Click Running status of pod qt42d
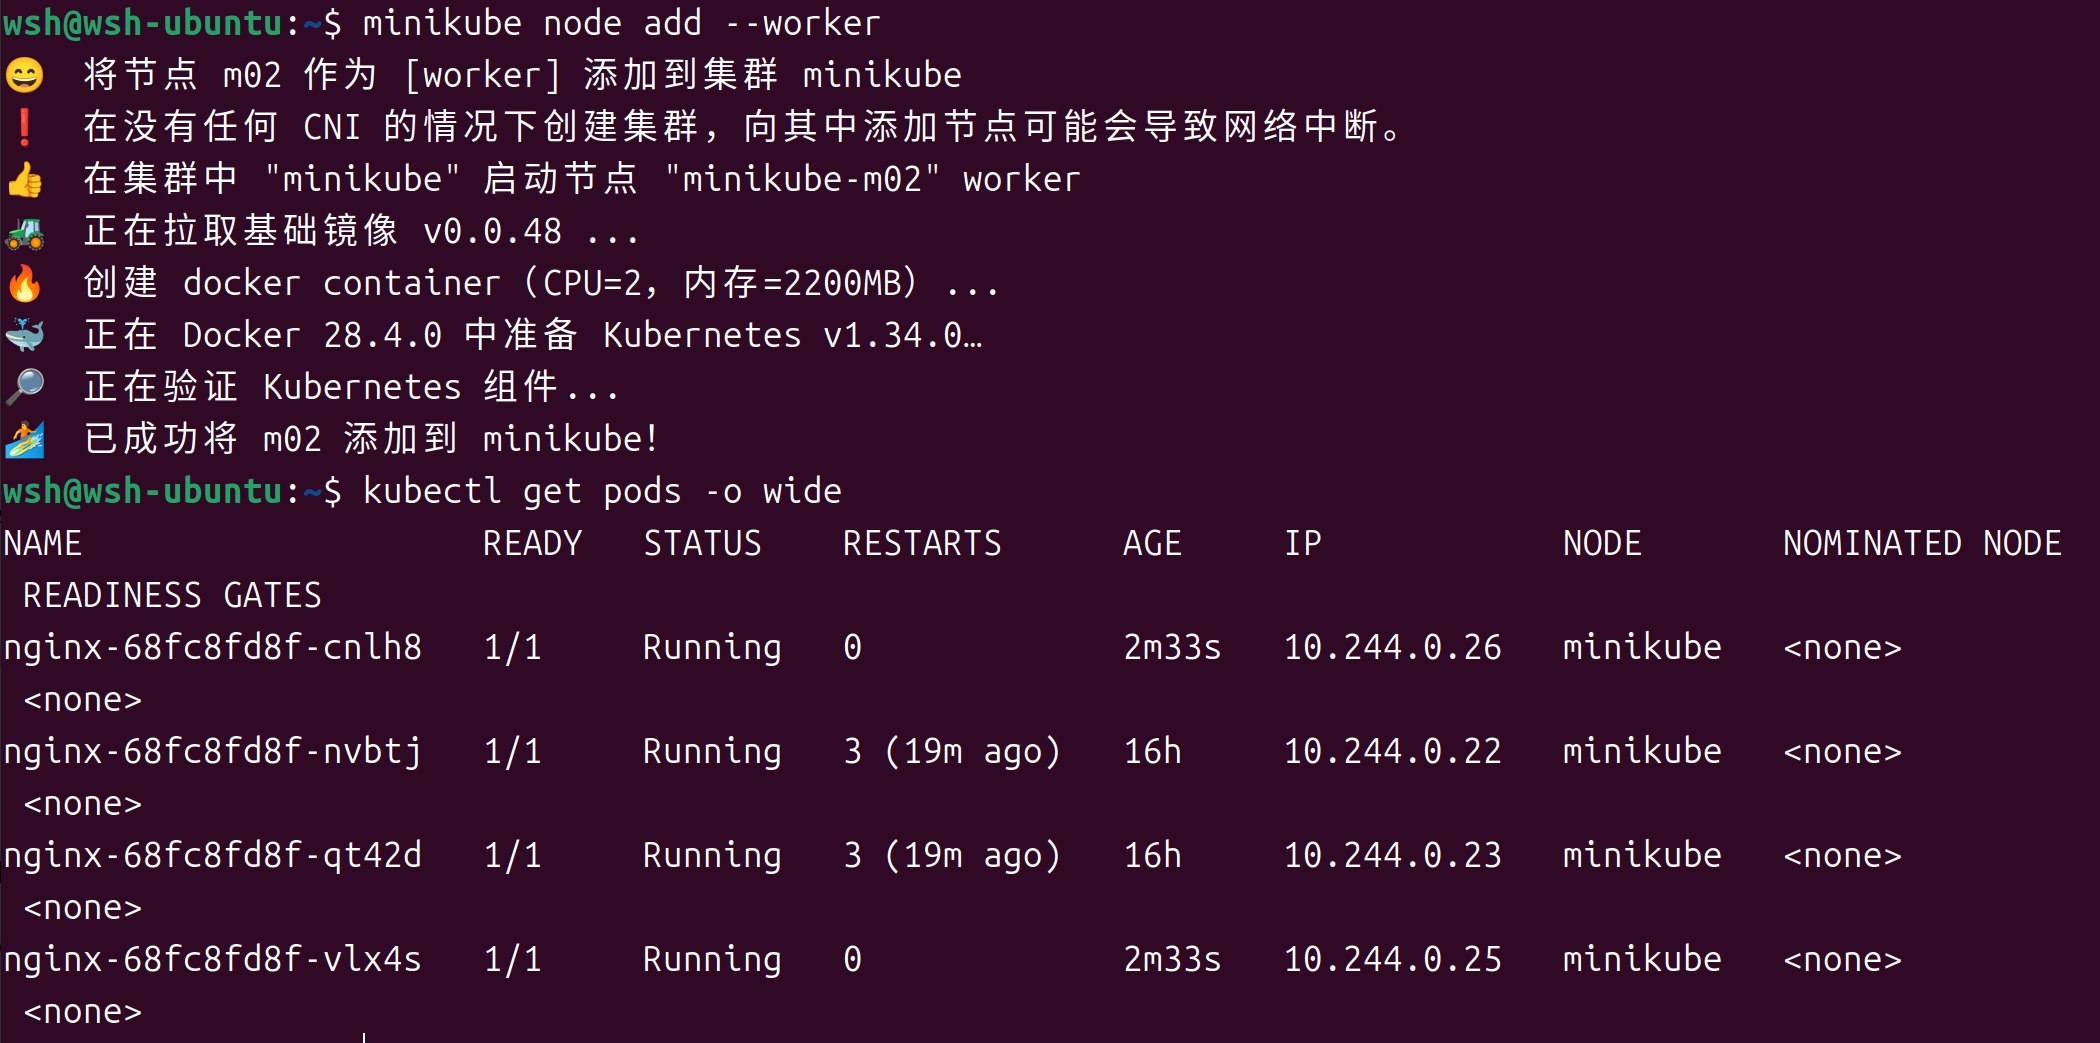This screenshot has height=1043, width=2100. (712, 855)
